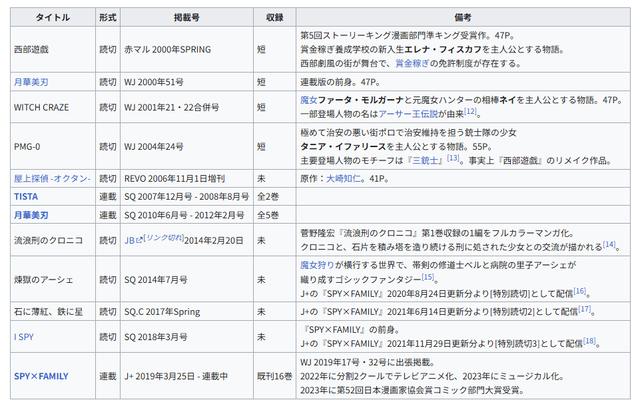Jump to footnote reference 14
The image size is (640, 406).
[x=609, y=243]
